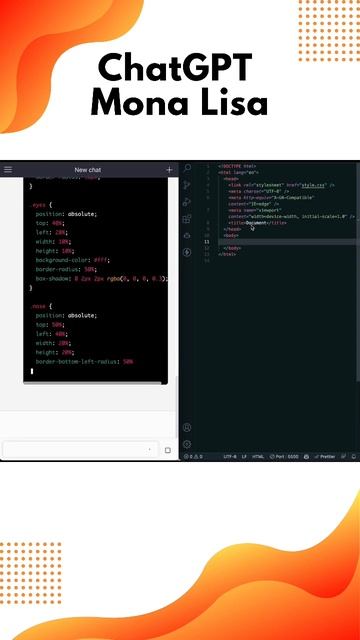Open the ChatGPT sidebar hamburger menu
The height and width of the screenshot is (640, 360).
pyautogui.click(x=8, y=170)
